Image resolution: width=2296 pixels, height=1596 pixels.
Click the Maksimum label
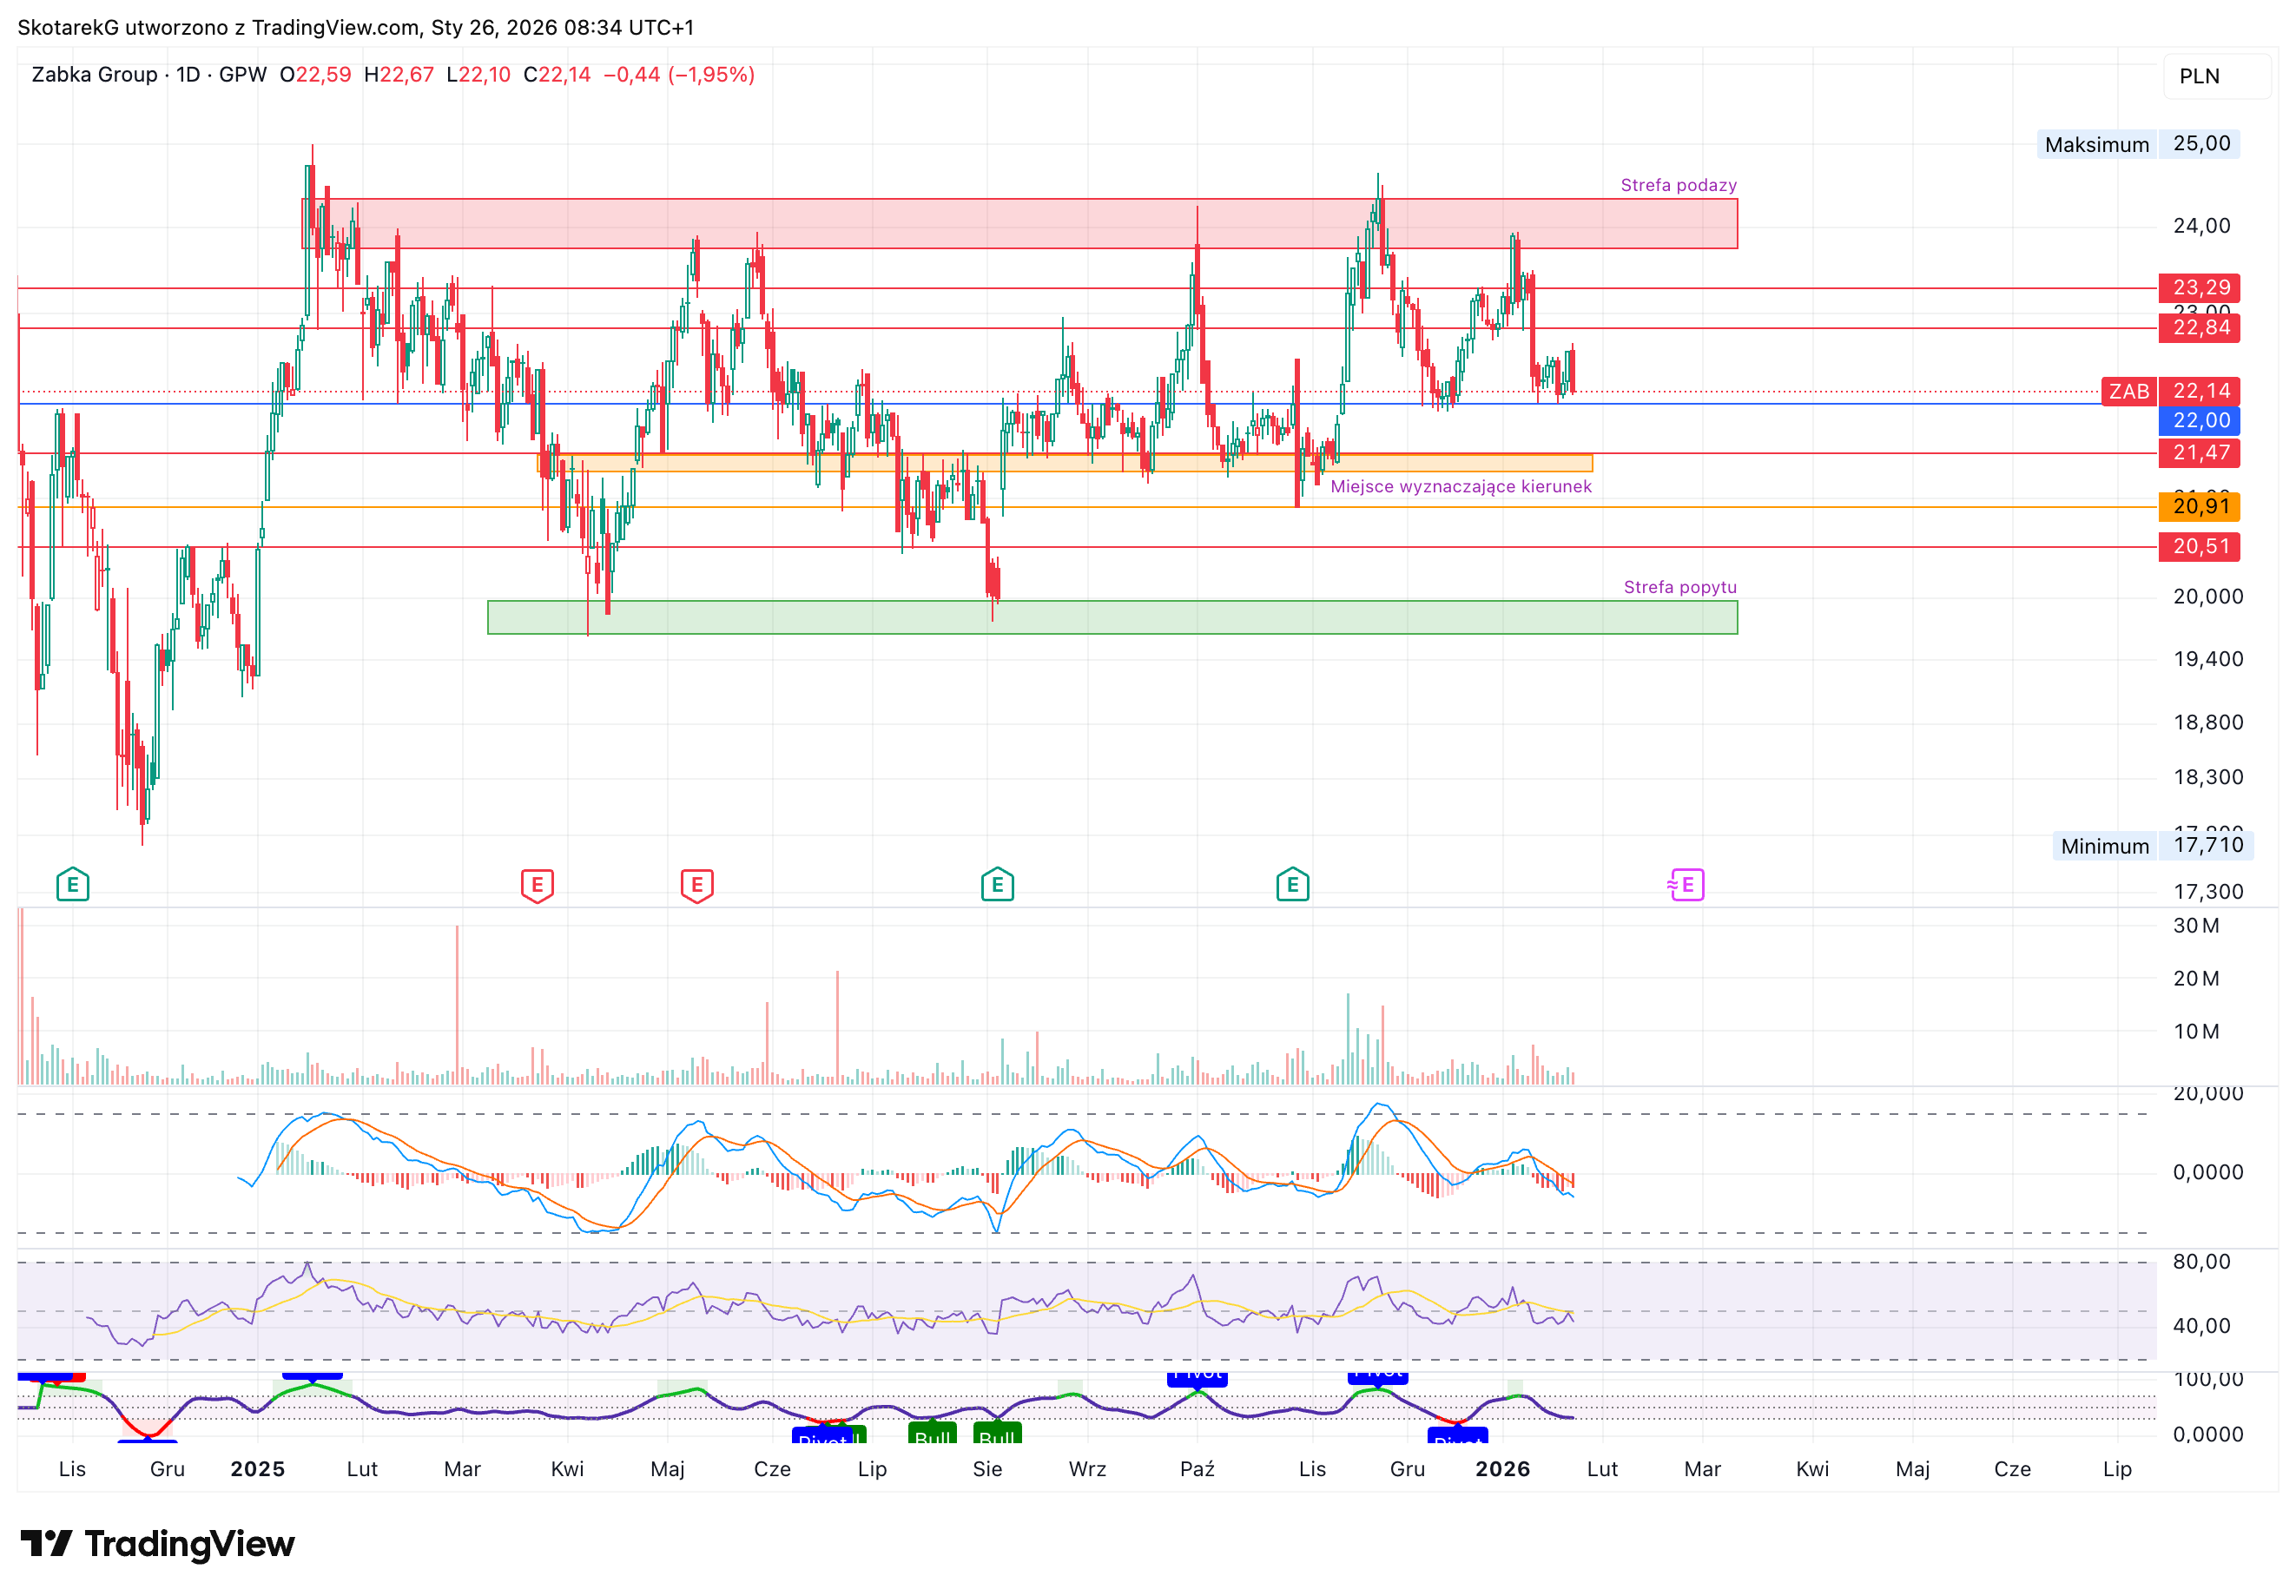click(x=2096, y=145)
